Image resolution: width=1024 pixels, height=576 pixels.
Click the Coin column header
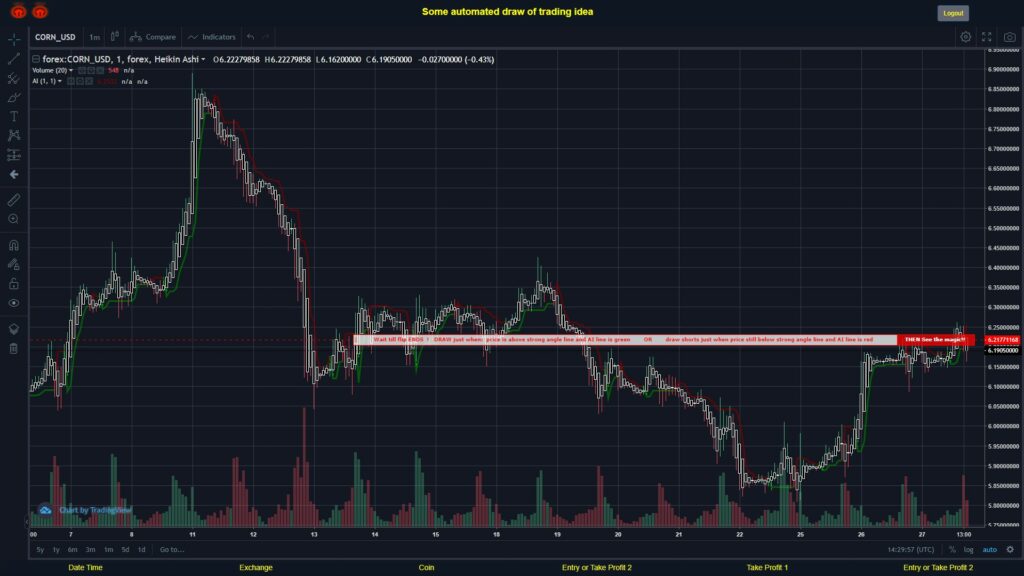(x=426, y=568)
